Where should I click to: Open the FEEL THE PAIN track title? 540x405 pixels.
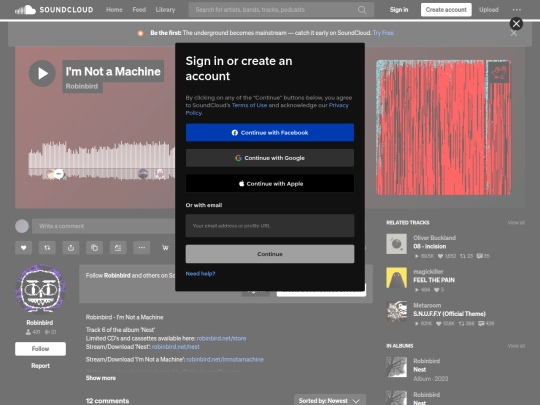click(434, 280)
